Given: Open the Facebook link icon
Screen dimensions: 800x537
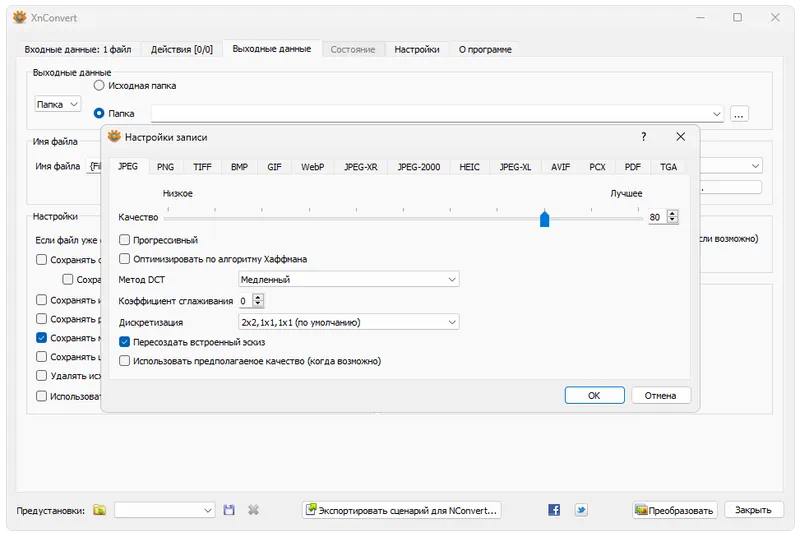Looking at the screenshot, I should pos(554,509).
